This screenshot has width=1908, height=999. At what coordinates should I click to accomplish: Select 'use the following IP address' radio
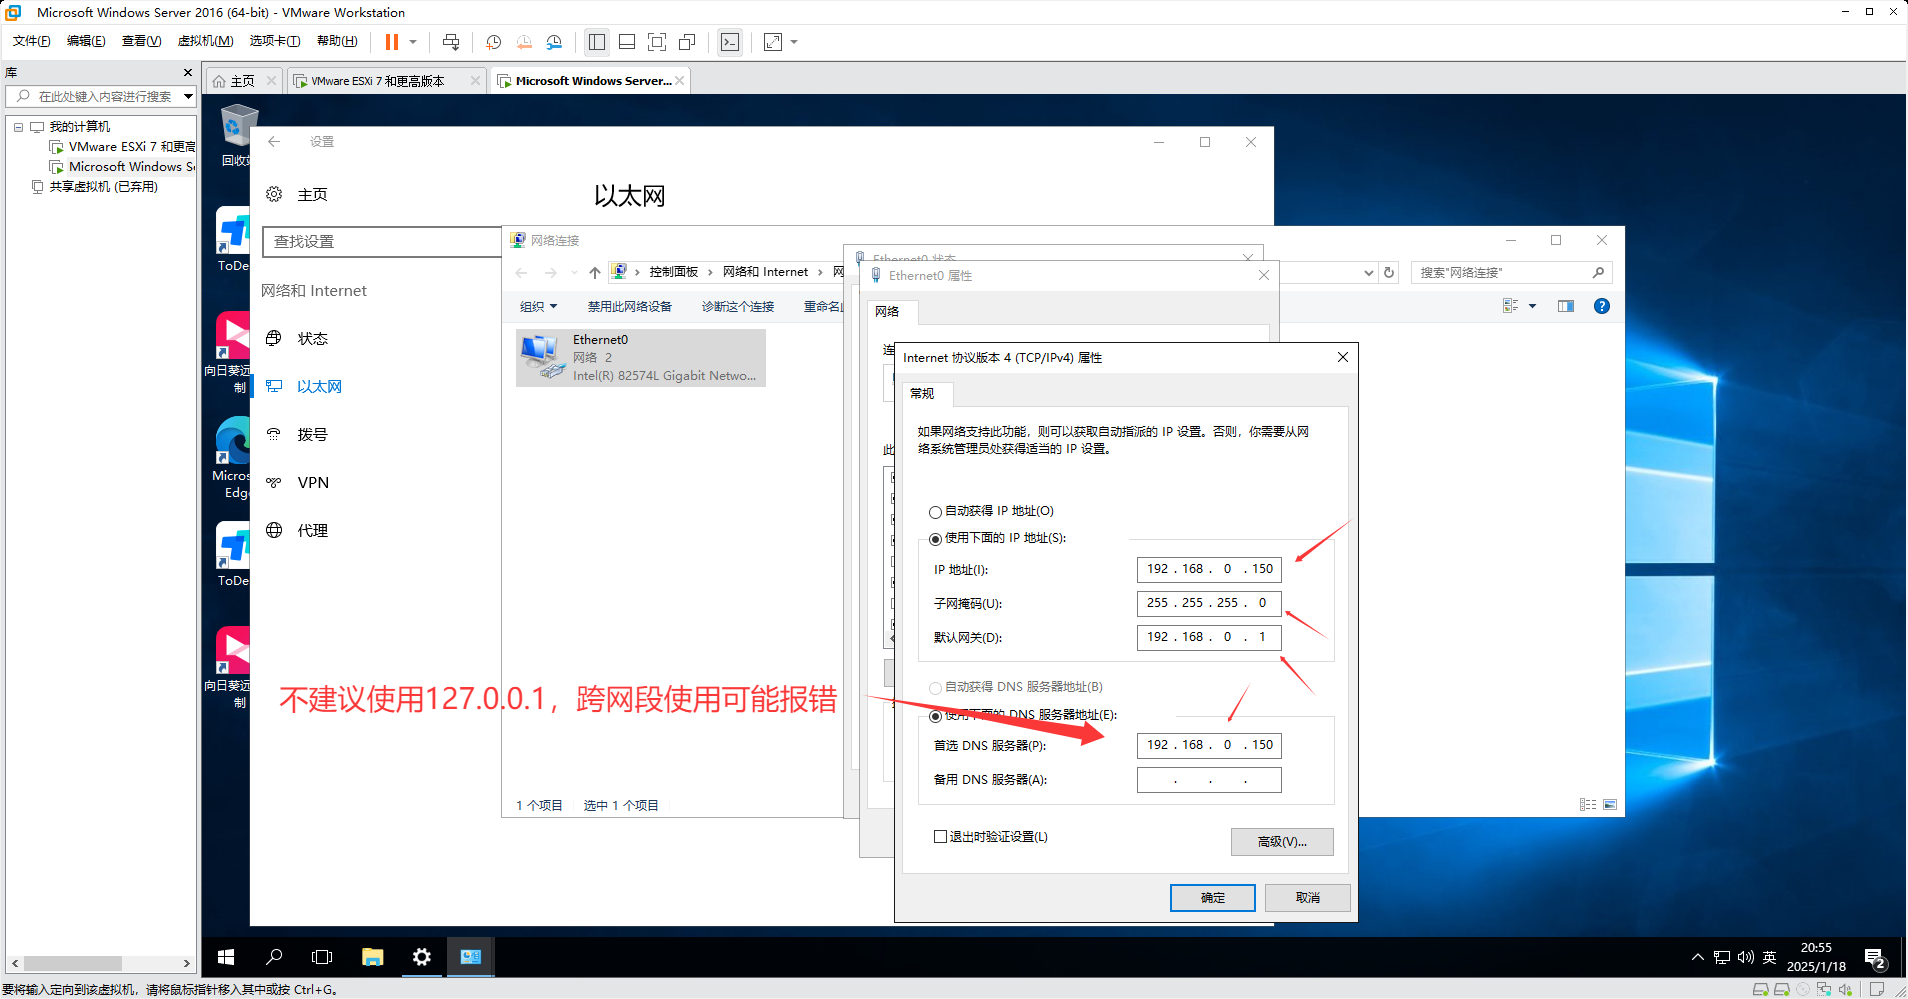pyautogui.click(x=935, y=539)
